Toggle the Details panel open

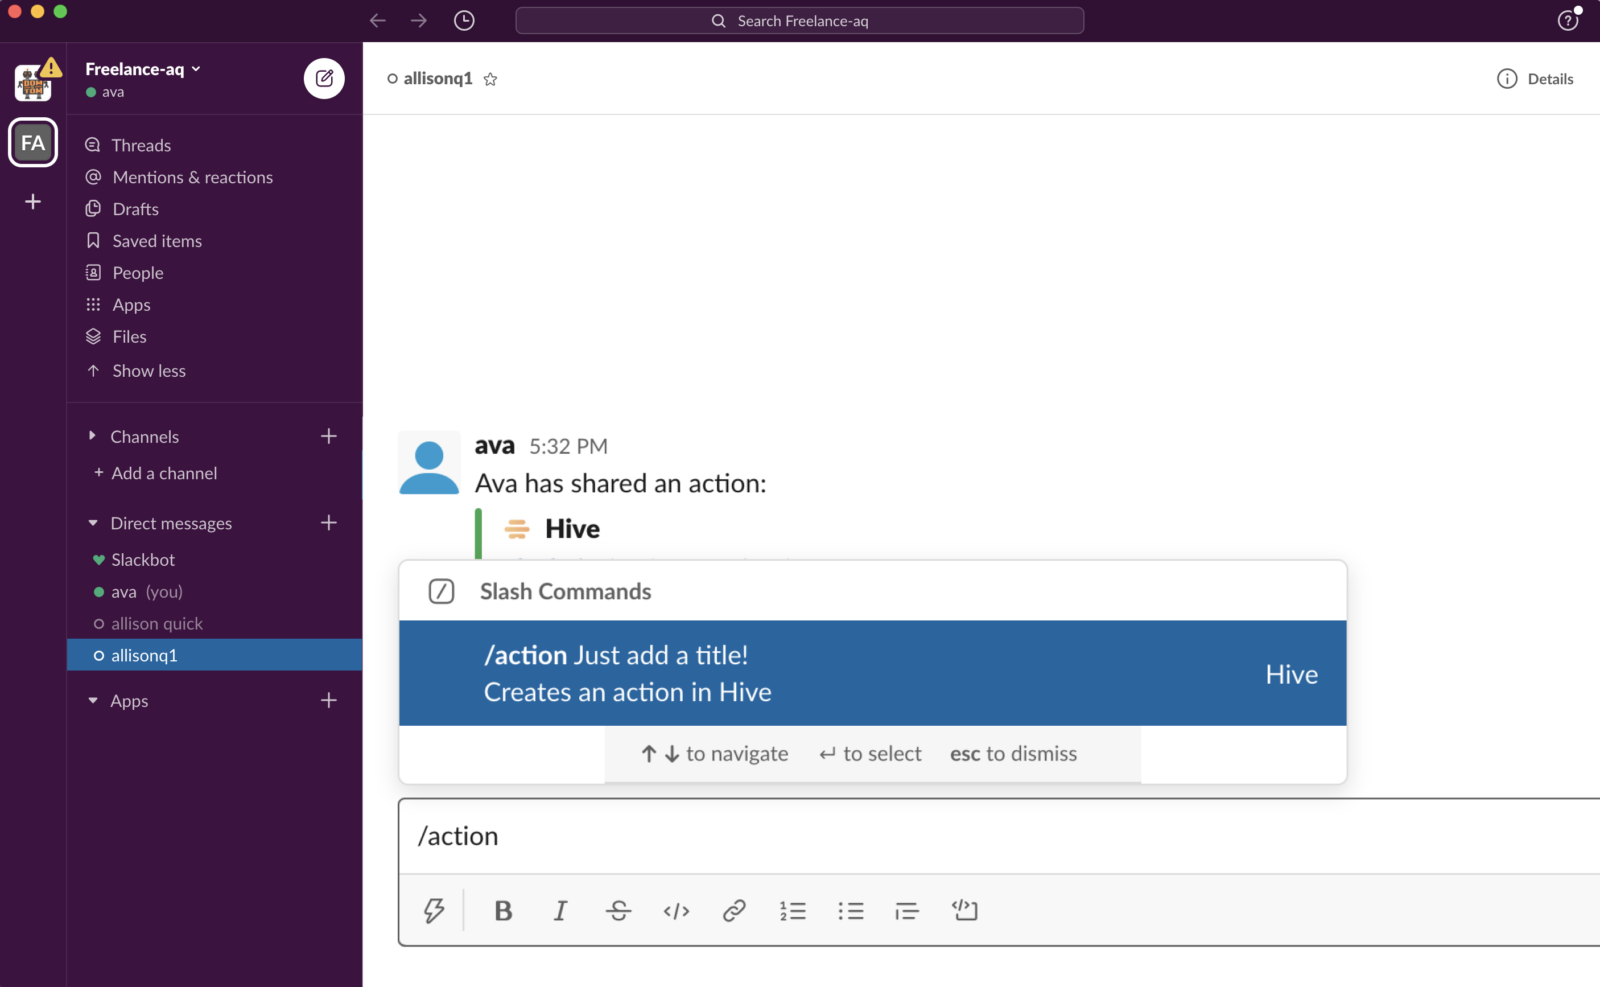(1535, 78)
